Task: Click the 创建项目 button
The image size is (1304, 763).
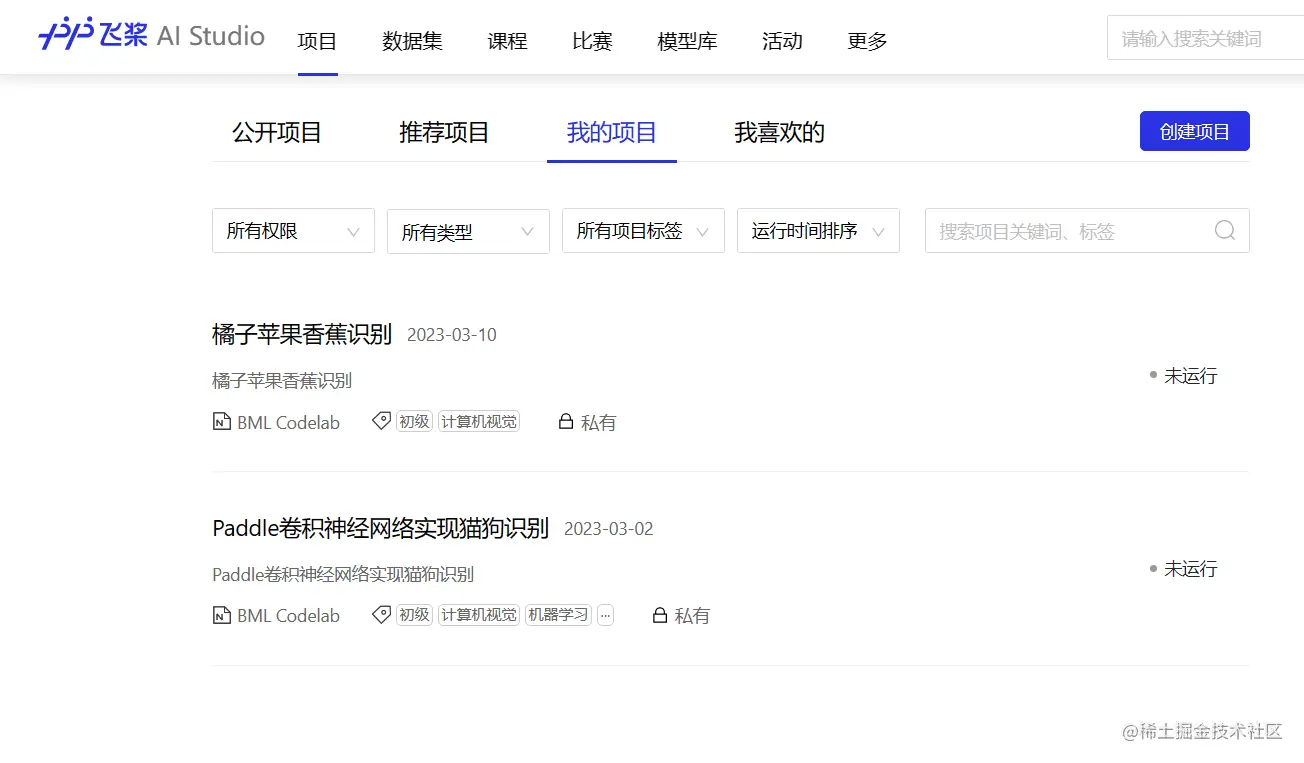Action: (x=1195, y=131)
